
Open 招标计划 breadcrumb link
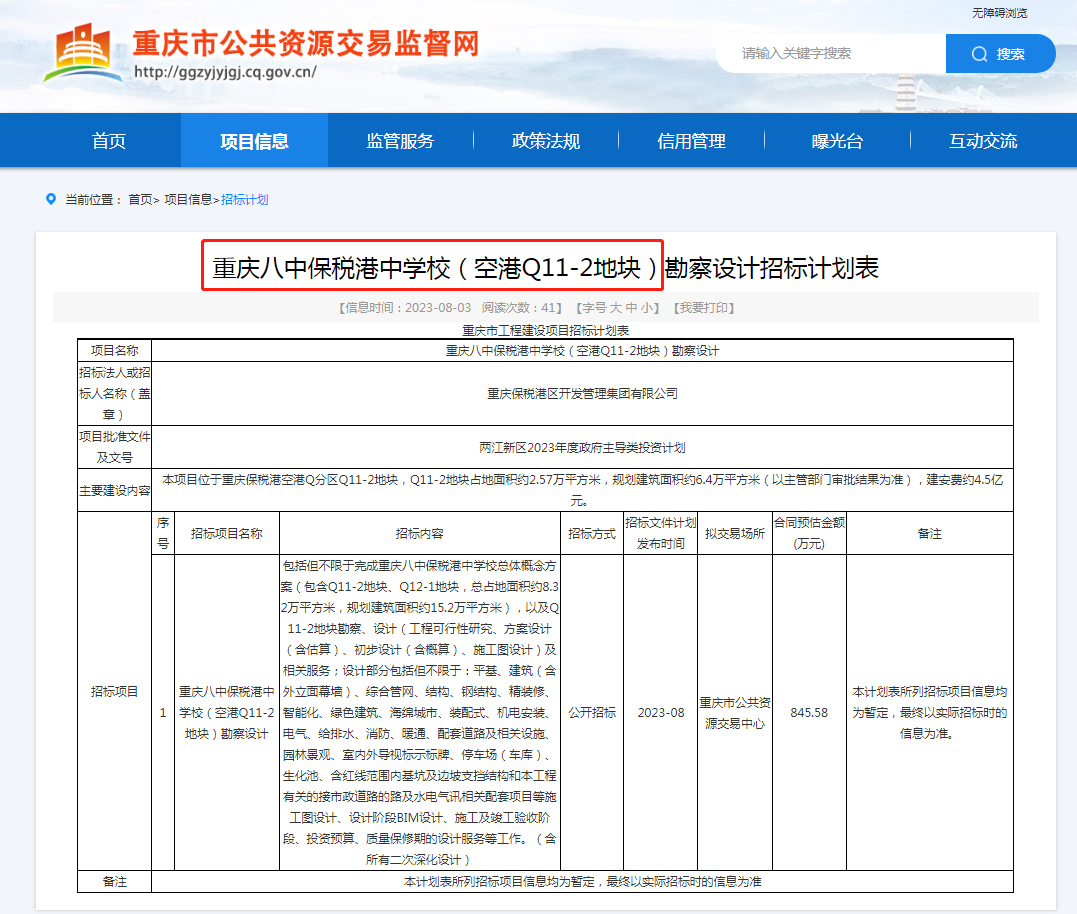[245, 200]
